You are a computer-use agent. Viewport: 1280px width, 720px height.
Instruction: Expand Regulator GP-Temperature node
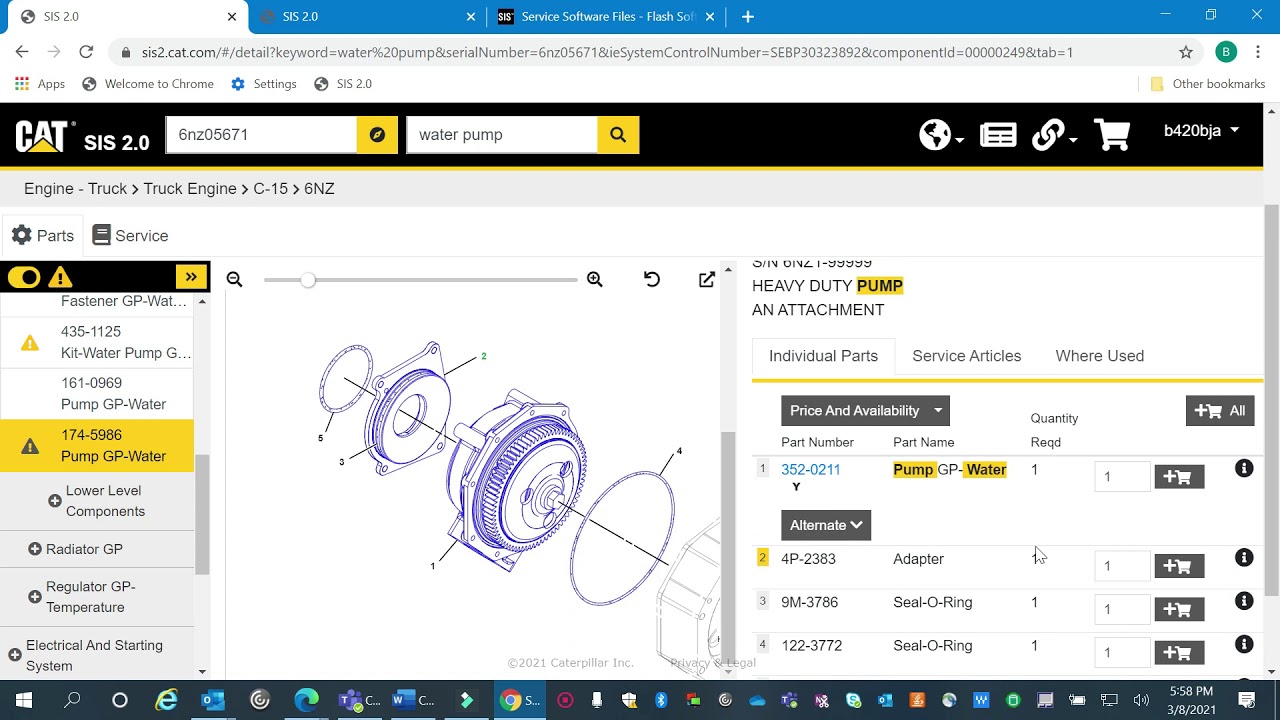[x=35, y=597]
